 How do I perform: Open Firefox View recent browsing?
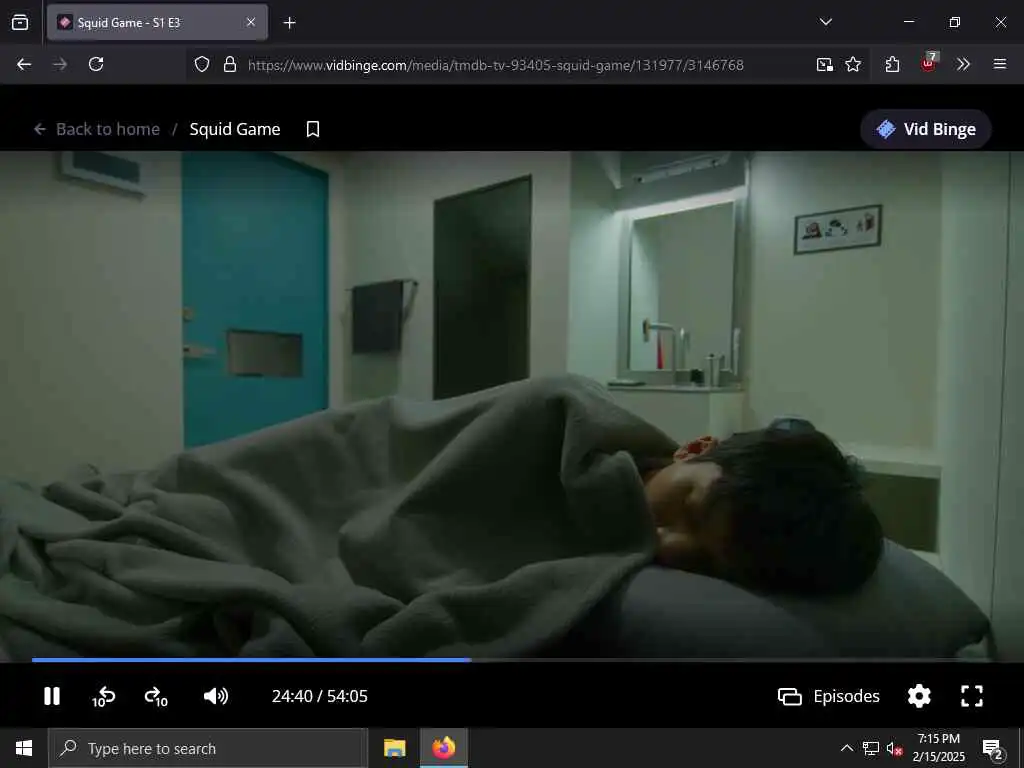20,22
